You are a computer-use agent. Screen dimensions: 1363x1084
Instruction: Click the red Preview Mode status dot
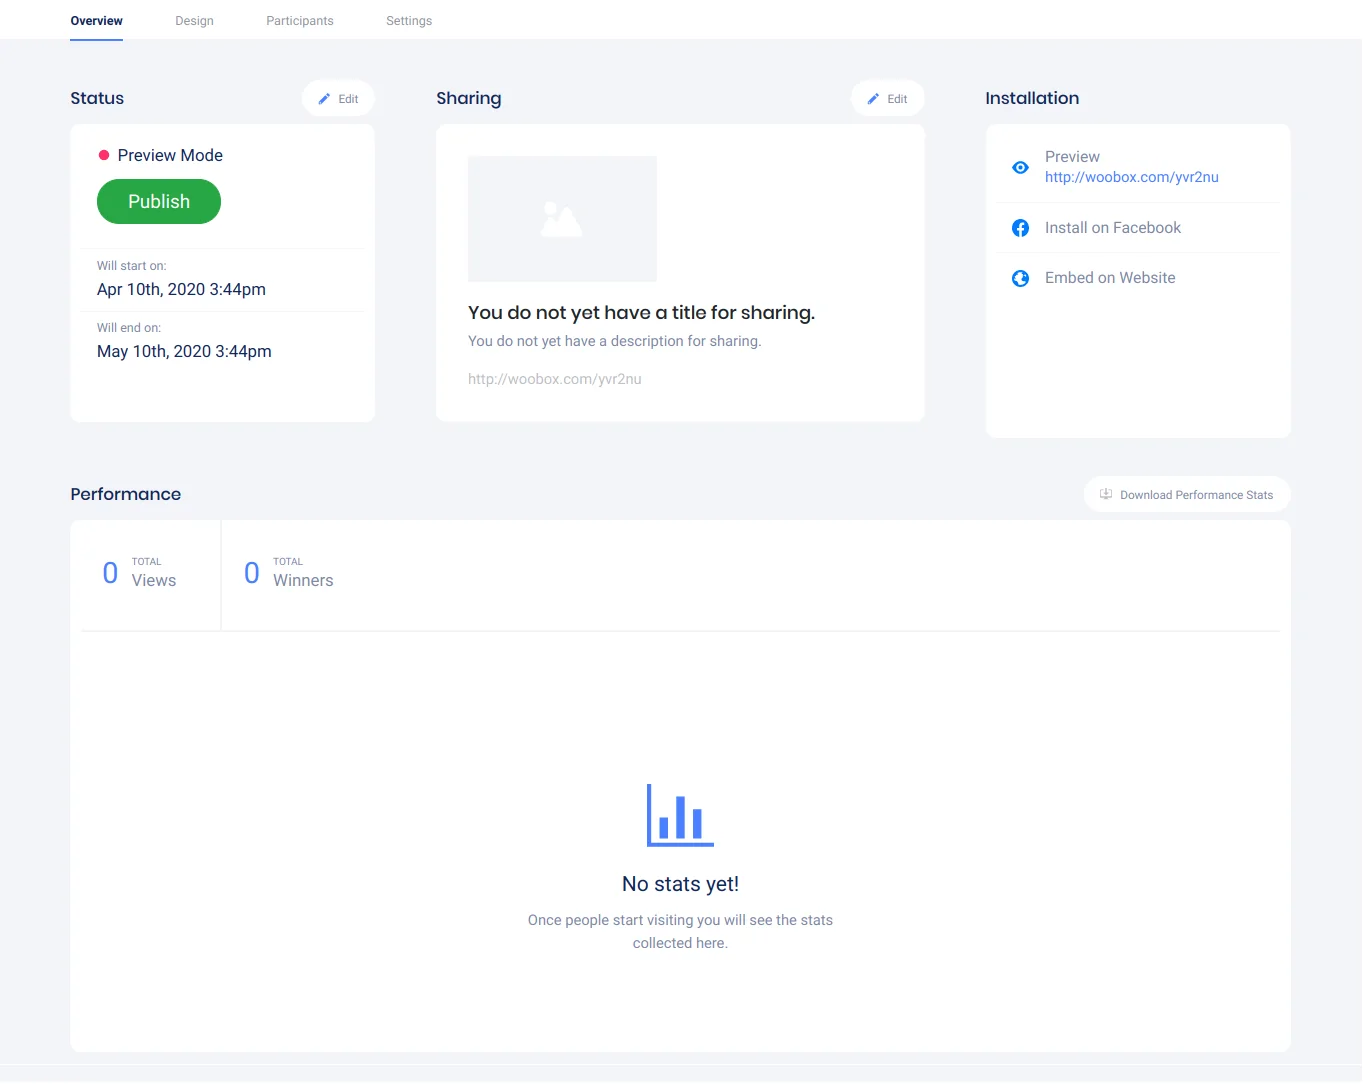pos(104,155)
